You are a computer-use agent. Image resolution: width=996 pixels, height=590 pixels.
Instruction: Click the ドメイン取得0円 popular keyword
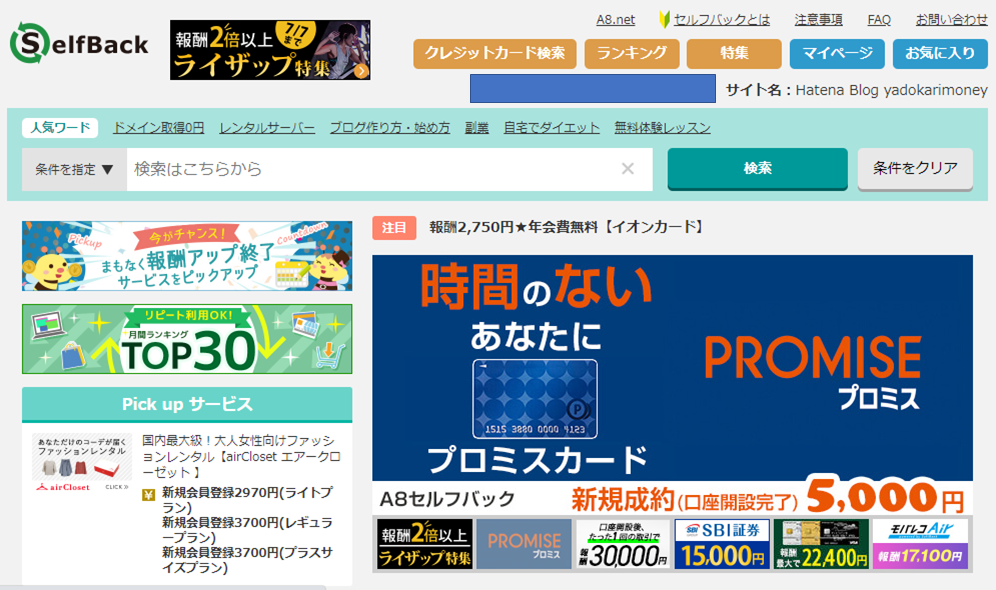(x=158, y=128)
